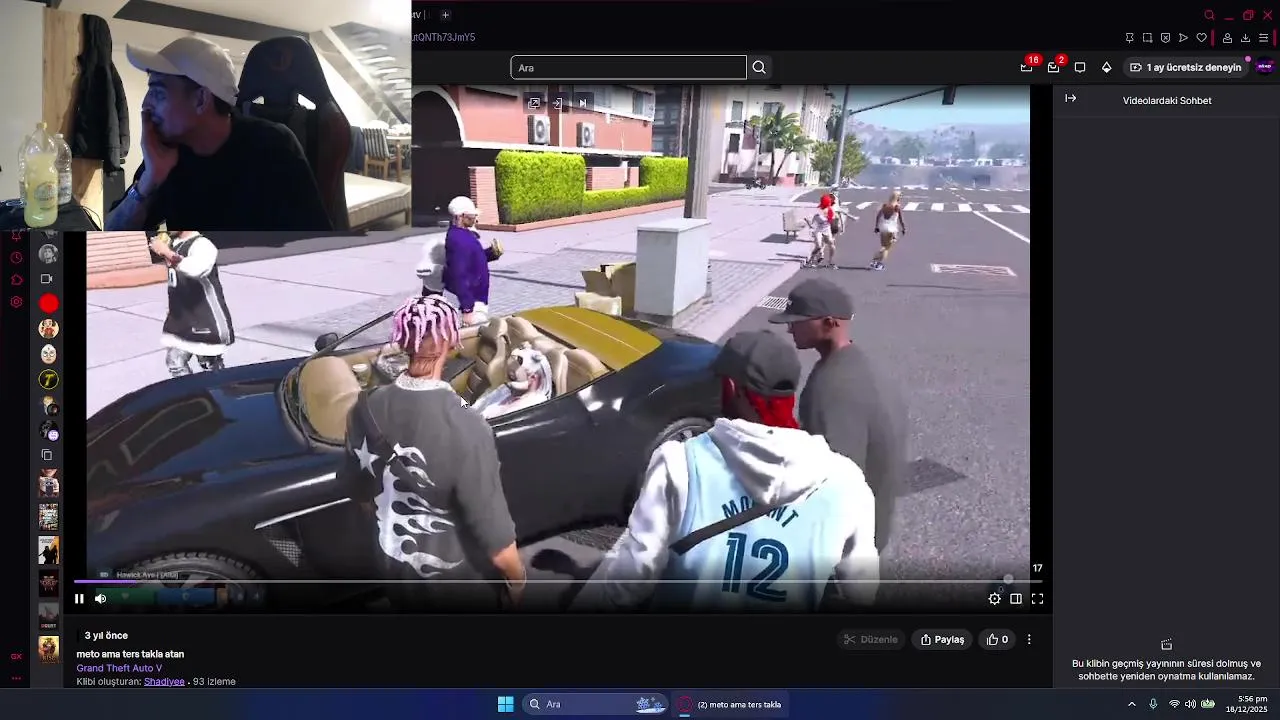Click the Twitch search field Ara
This screenshot has width=1280, height=720.
pyautogui.click(x=628, y=67)
